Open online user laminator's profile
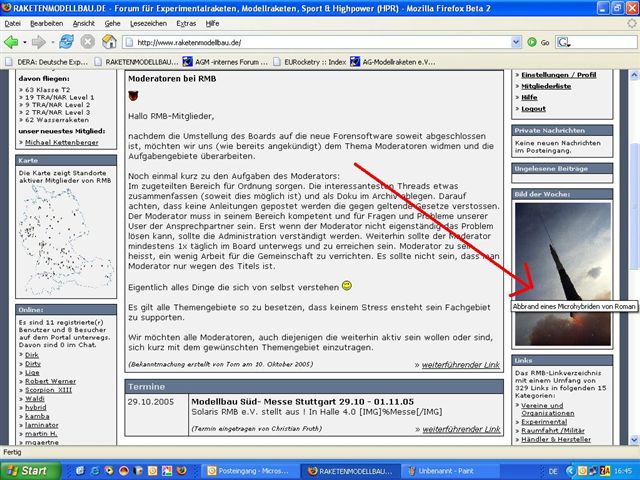 click(x=42, y=425)
